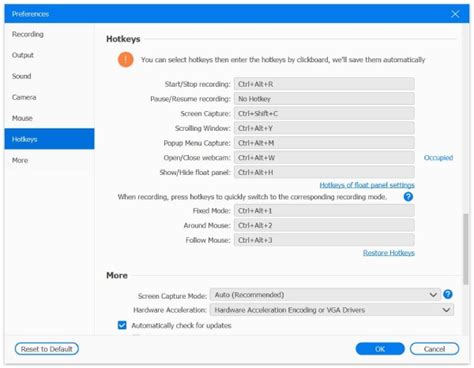The height and width of the screenshot is (368, 474).
Task: Click the Scrolling Window hotkey field
Action: pos(324,128)
